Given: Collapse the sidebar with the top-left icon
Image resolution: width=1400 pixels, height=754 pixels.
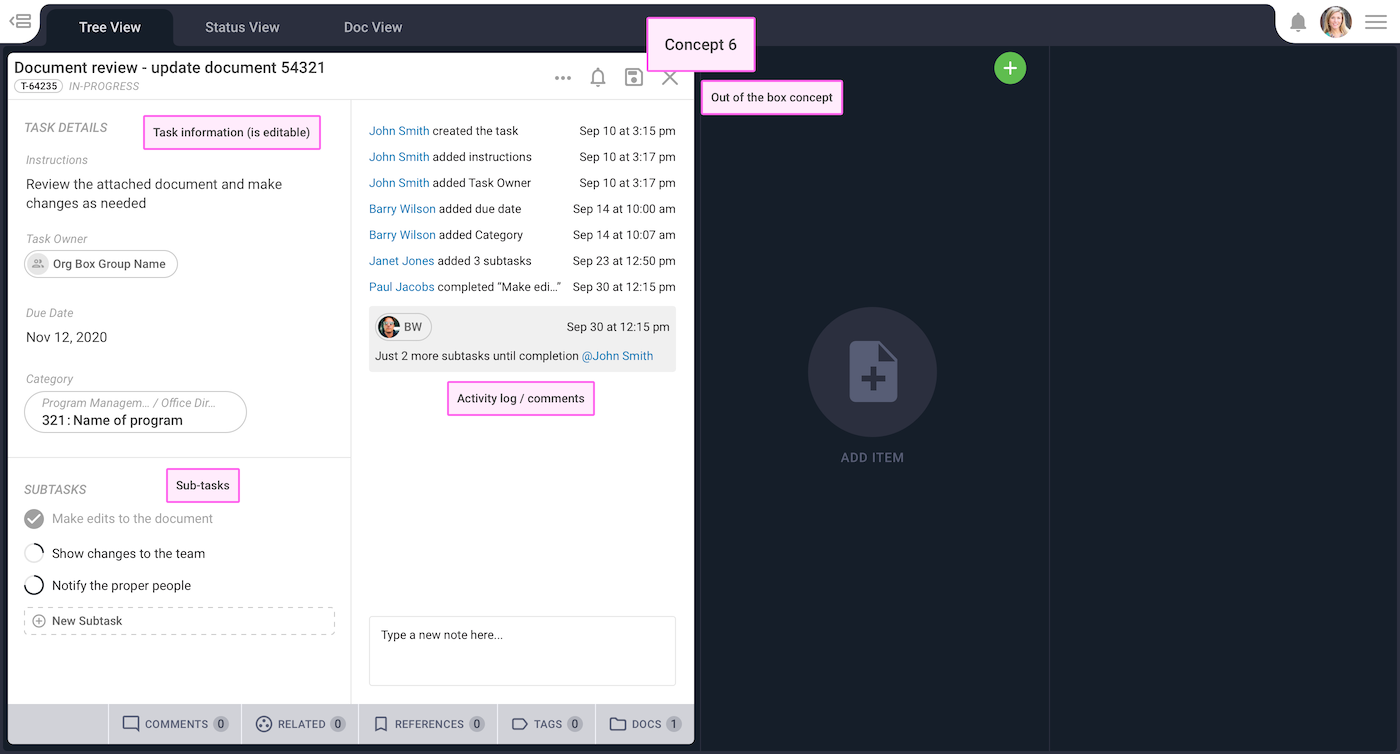Looking at the screenshot, I should 20,21.
